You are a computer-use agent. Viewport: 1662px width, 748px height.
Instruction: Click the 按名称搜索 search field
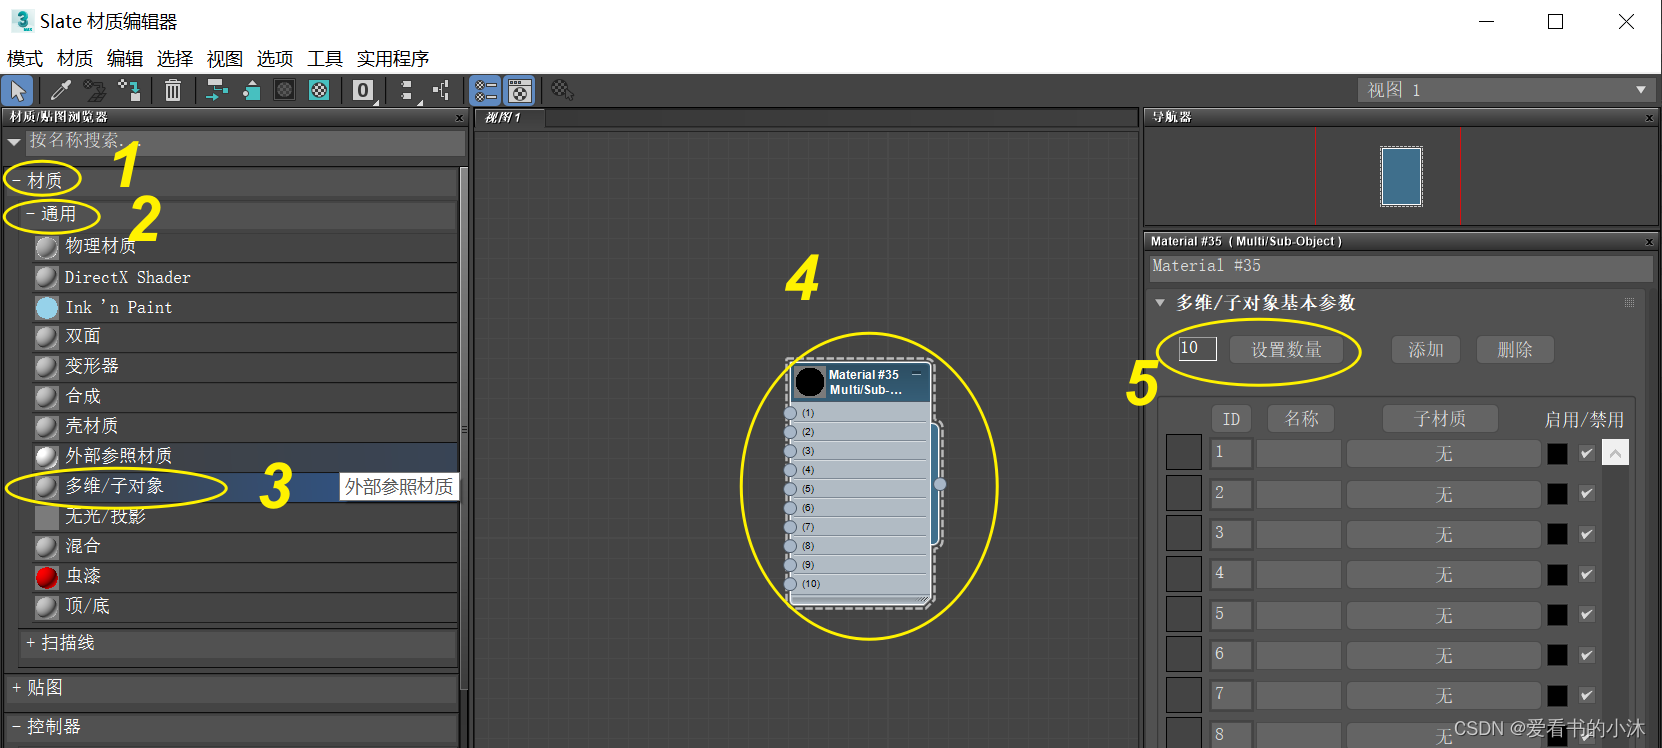click(246, 141)
